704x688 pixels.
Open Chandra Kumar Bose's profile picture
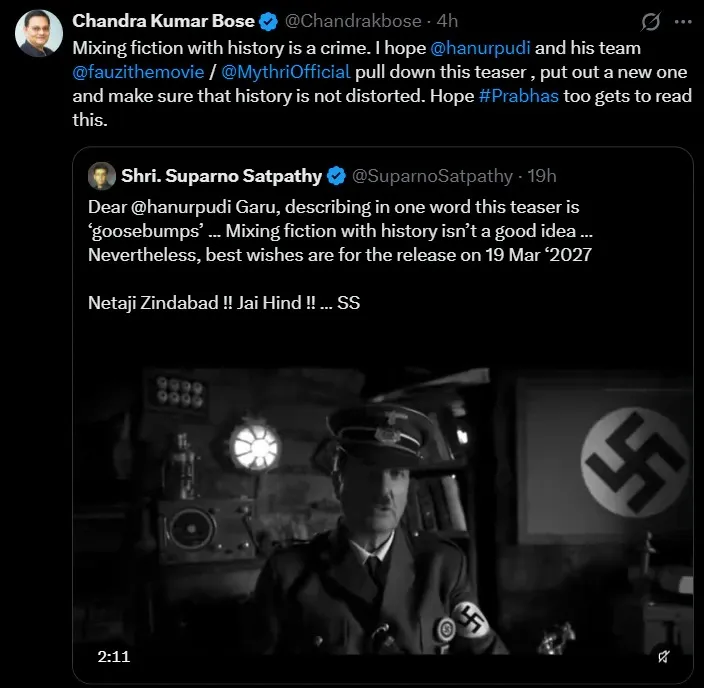[x=39, y=33]
